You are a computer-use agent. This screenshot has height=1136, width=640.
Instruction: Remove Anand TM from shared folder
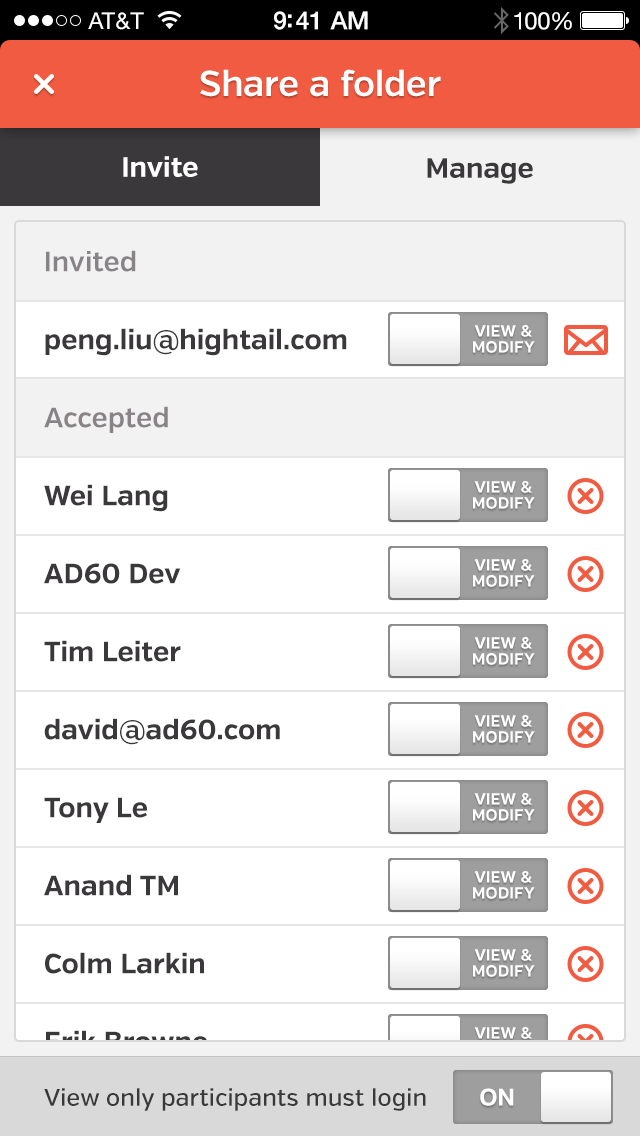pos(586,886)
